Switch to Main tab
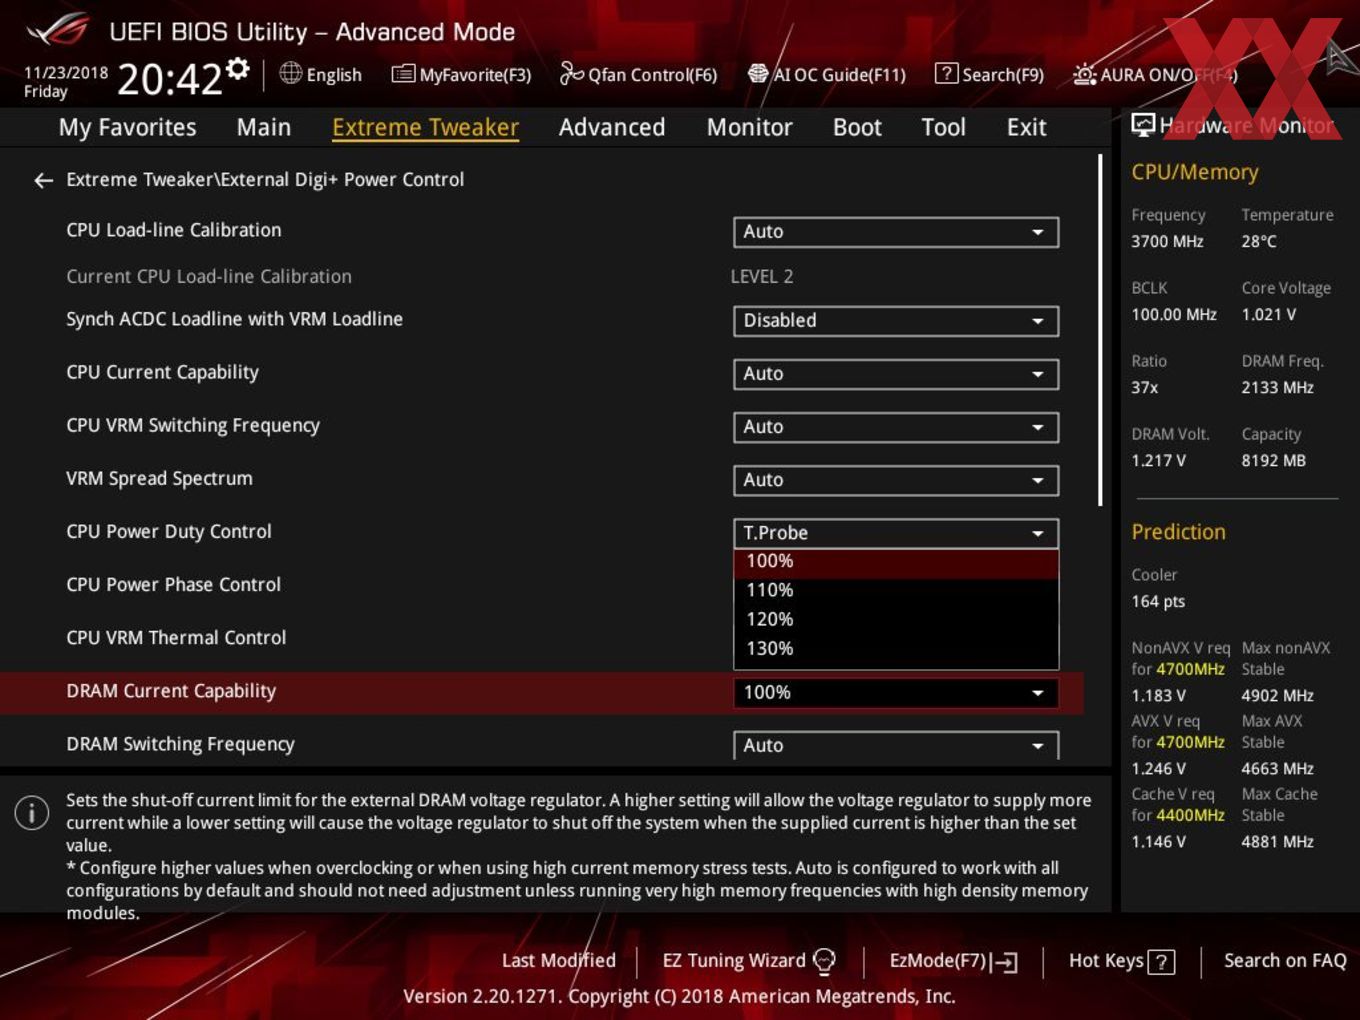This screenshot has width=1360, height=1020. [x=264, y=127]
